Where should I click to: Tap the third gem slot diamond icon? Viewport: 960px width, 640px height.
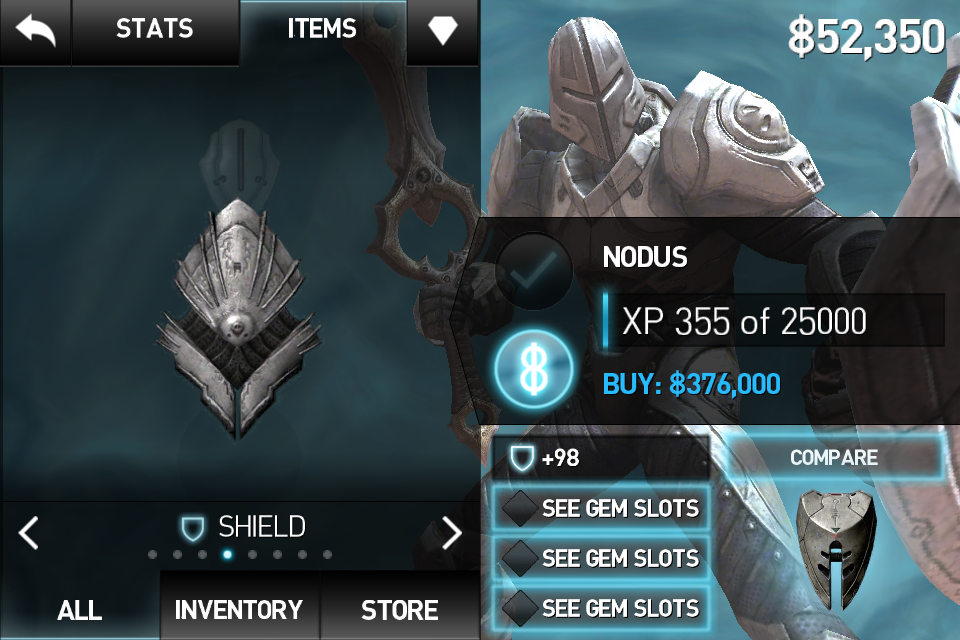pos(520,608)
